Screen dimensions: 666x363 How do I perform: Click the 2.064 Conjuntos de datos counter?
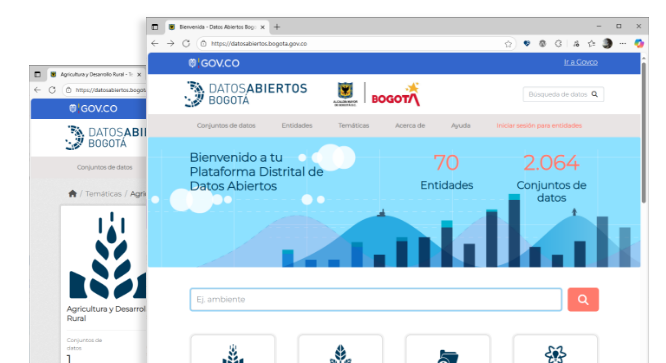pos(551,178)
